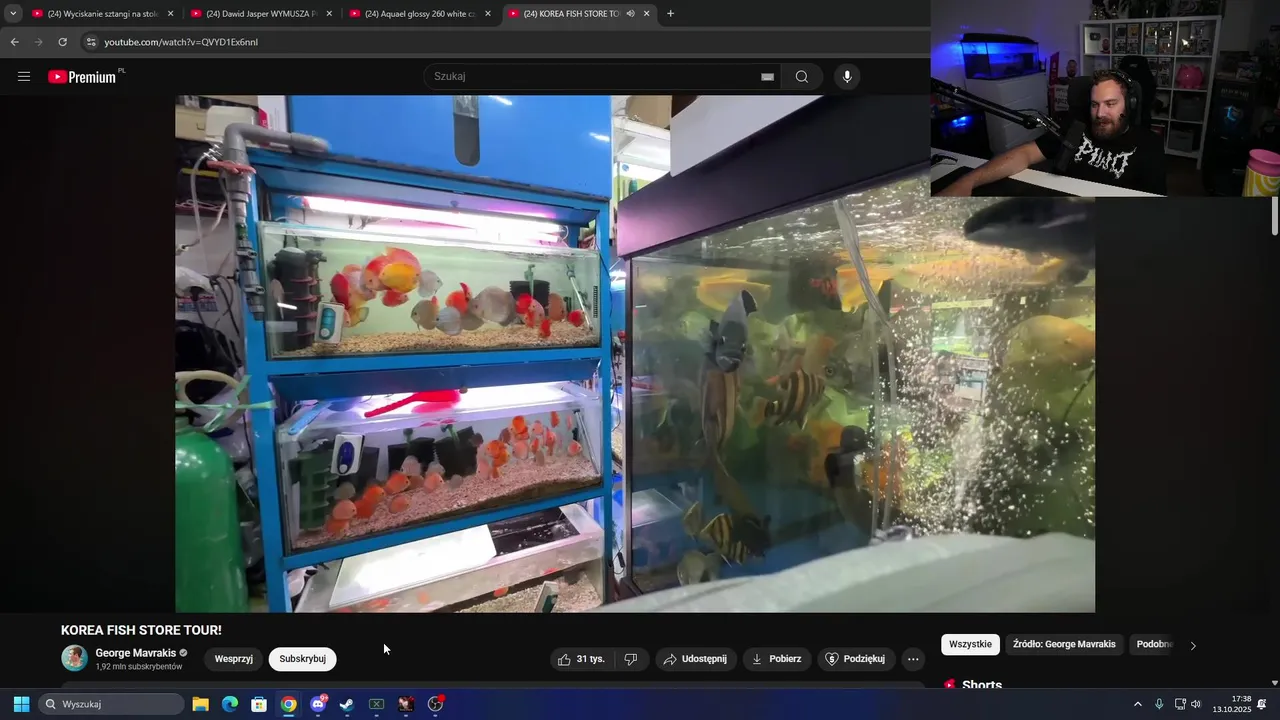Go back with browser back arrow
The width and height of the screenshot is (1280, 720).
pos(14,42)
